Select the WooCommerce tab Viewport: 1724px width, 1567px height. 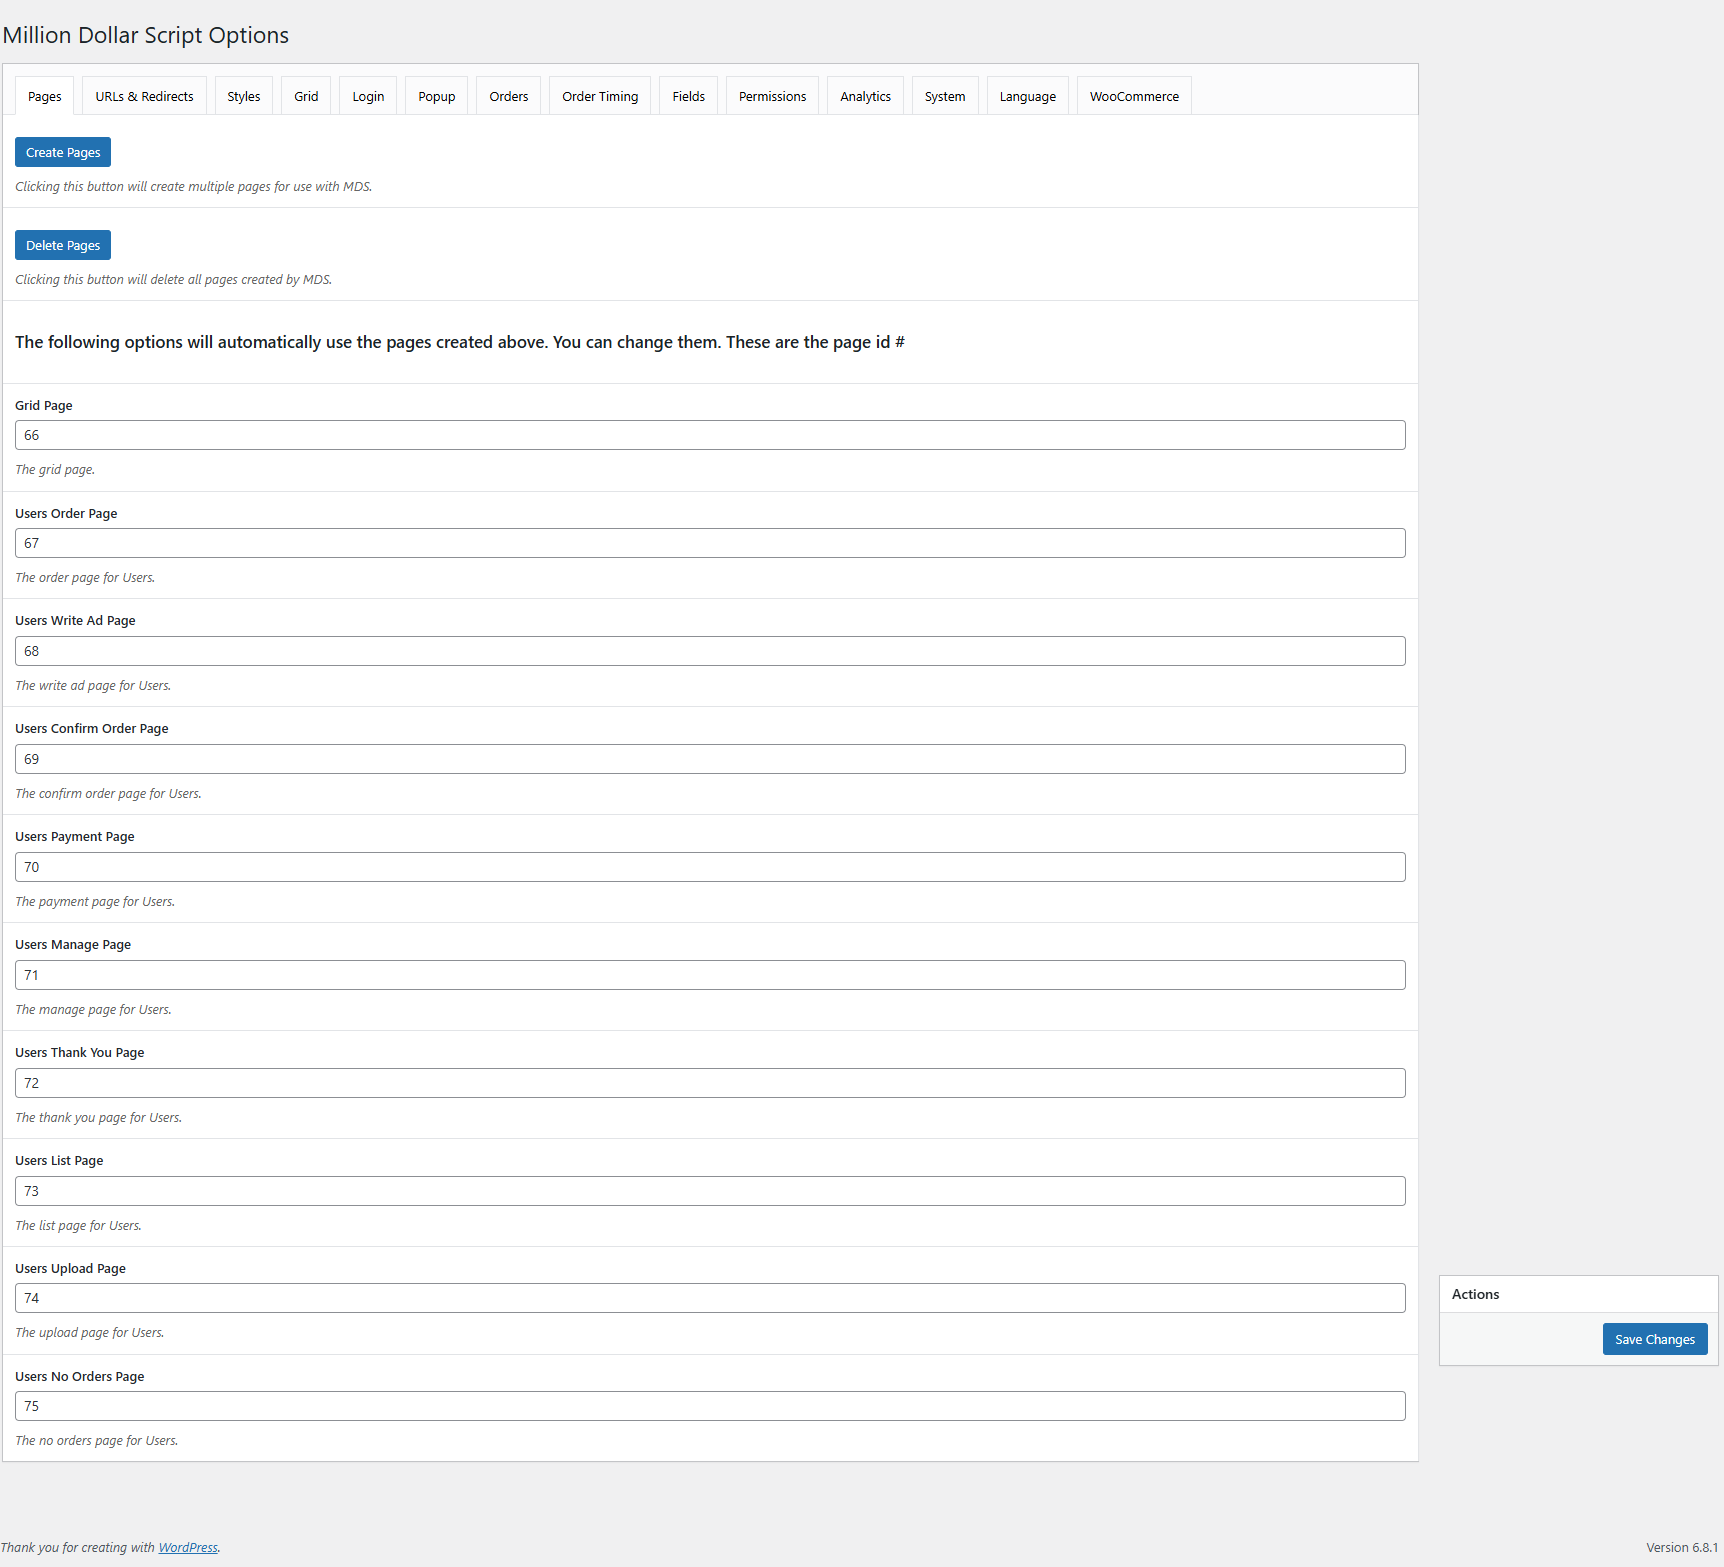pos(1133,96)
